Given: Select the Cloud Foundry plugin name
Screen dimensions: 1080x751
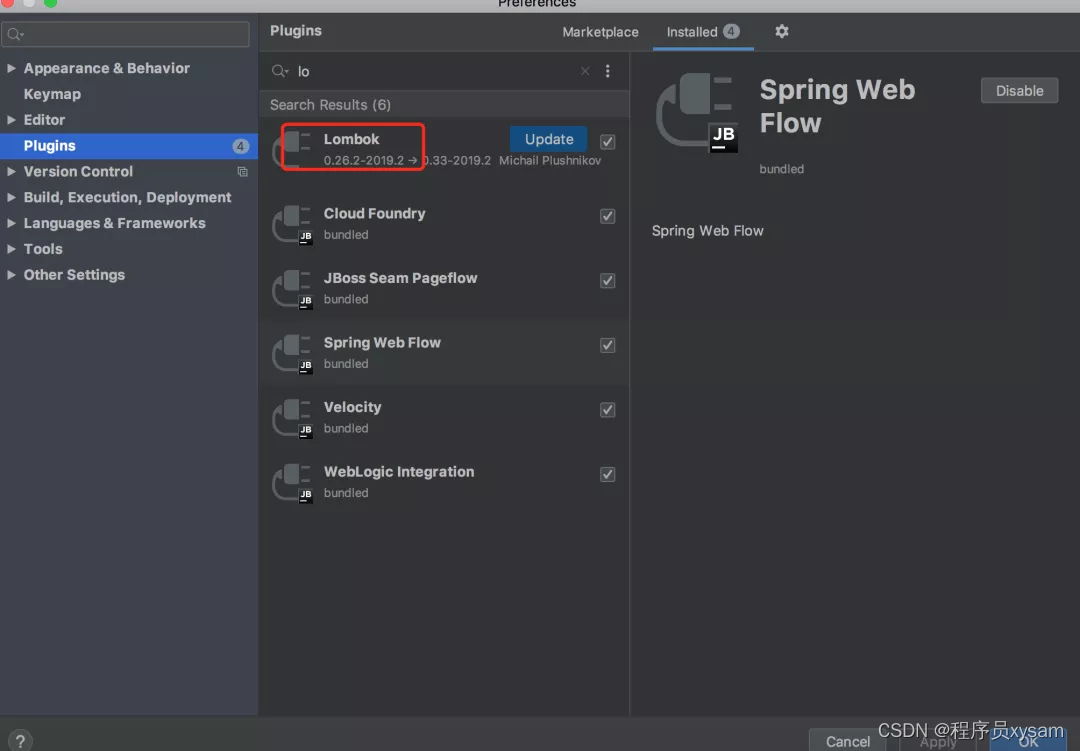Looking at the screenshot, I should [375, 214].
